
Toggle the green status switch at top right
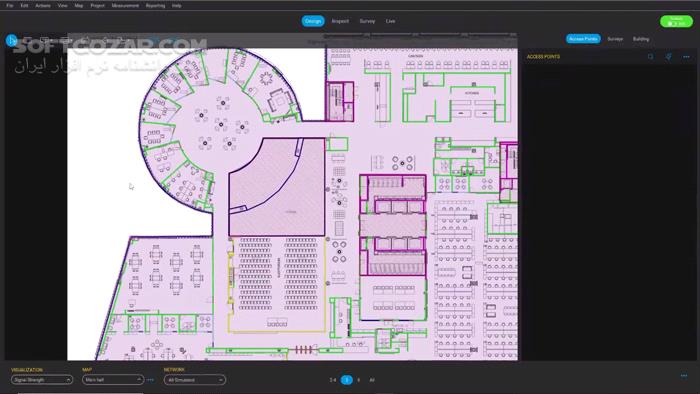[x=676, y=21]
